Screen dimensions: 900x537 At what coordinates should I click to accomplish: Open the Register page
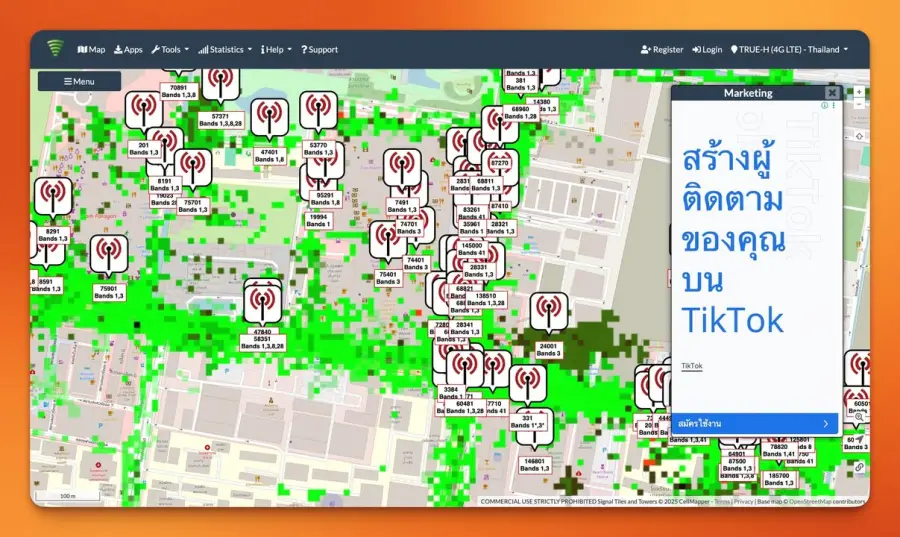tap(662, 49)
